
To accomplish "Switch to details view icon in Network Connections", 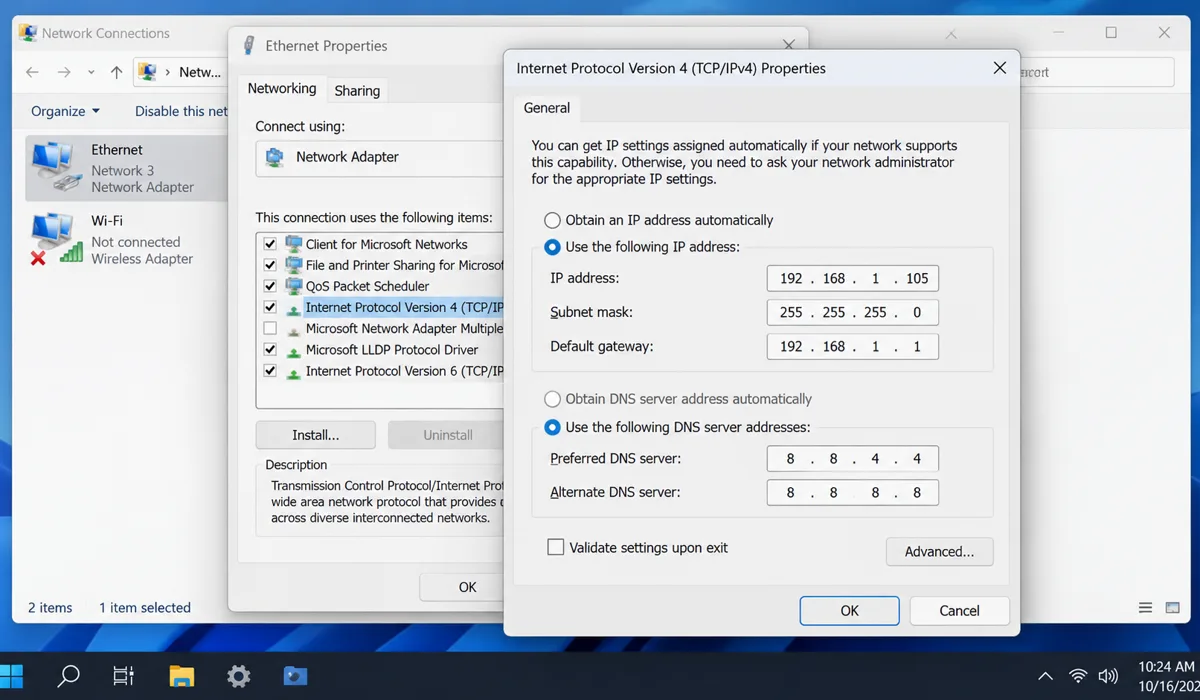I will pos(1145,608).
